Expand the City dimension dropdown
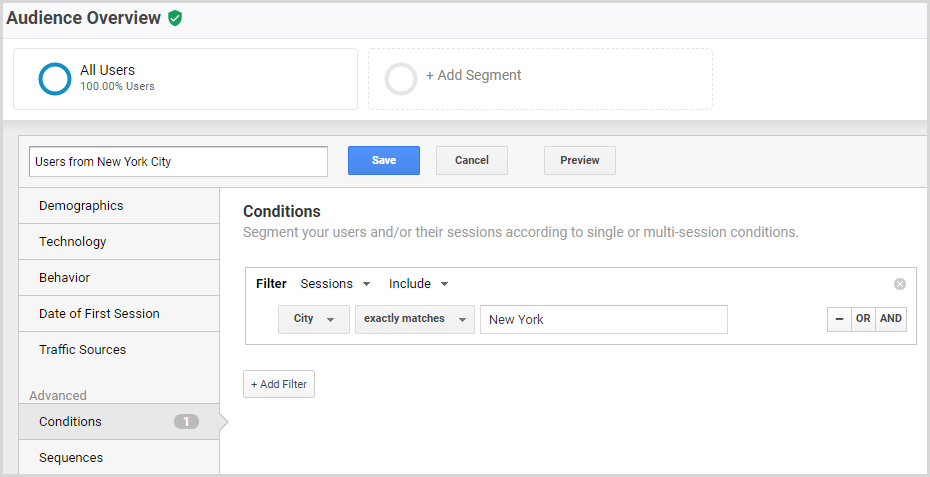This screenshot has height=477, width=930. 314,319
